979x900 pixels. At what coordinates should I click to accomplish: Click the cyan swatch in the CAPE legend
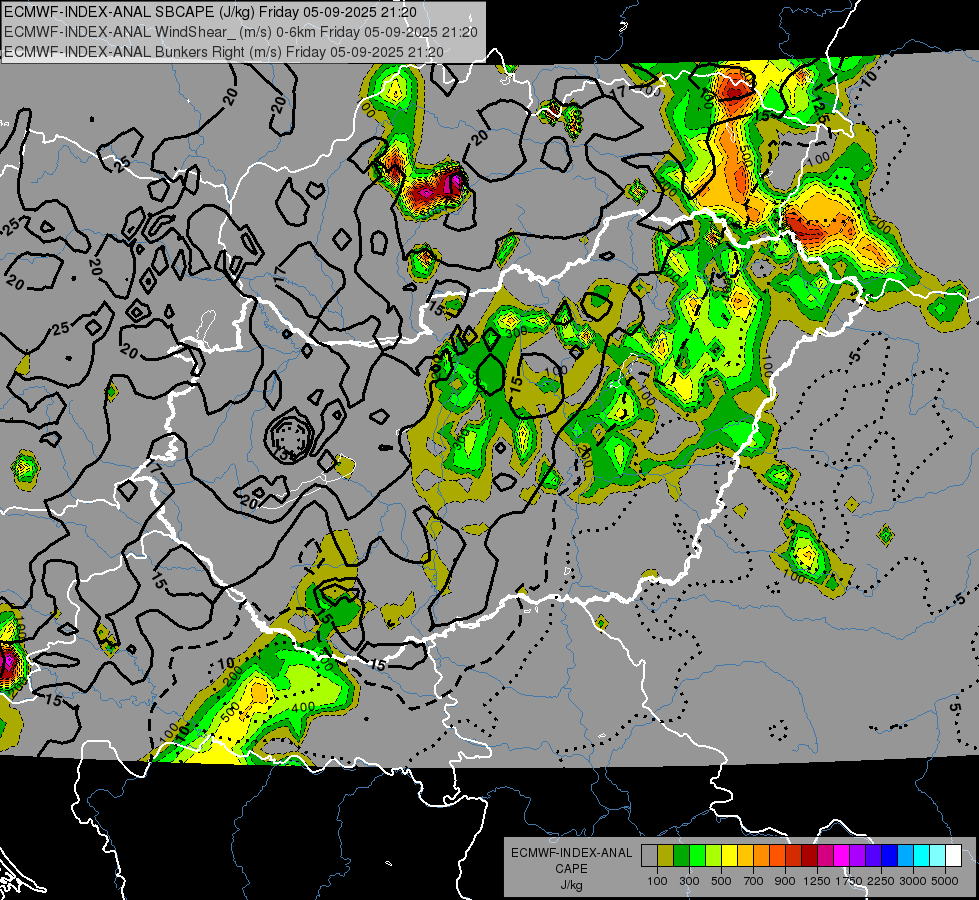click(x=922, y=855)
